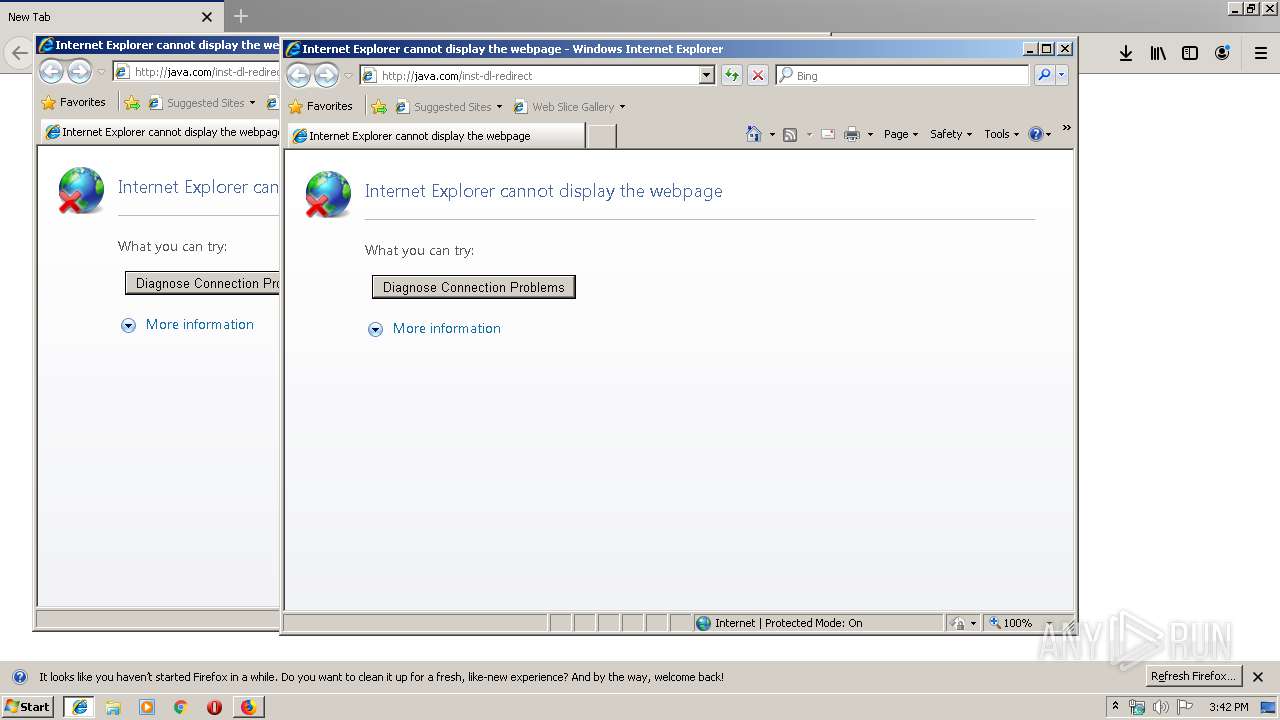Screen dimensions: 1280x720
Task: Click the Home icon in IE command bar
Action: pos(754,134)
